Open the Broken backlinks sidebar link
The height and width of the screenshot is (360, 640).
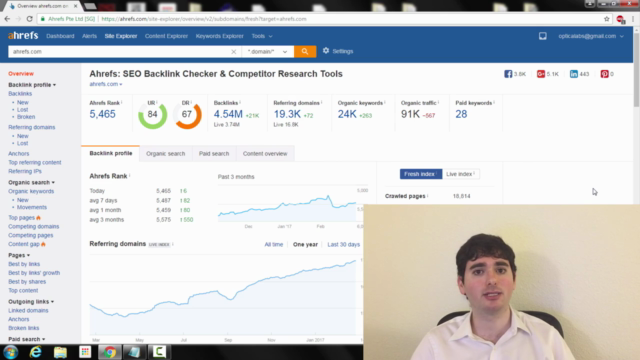click(26, 117)
